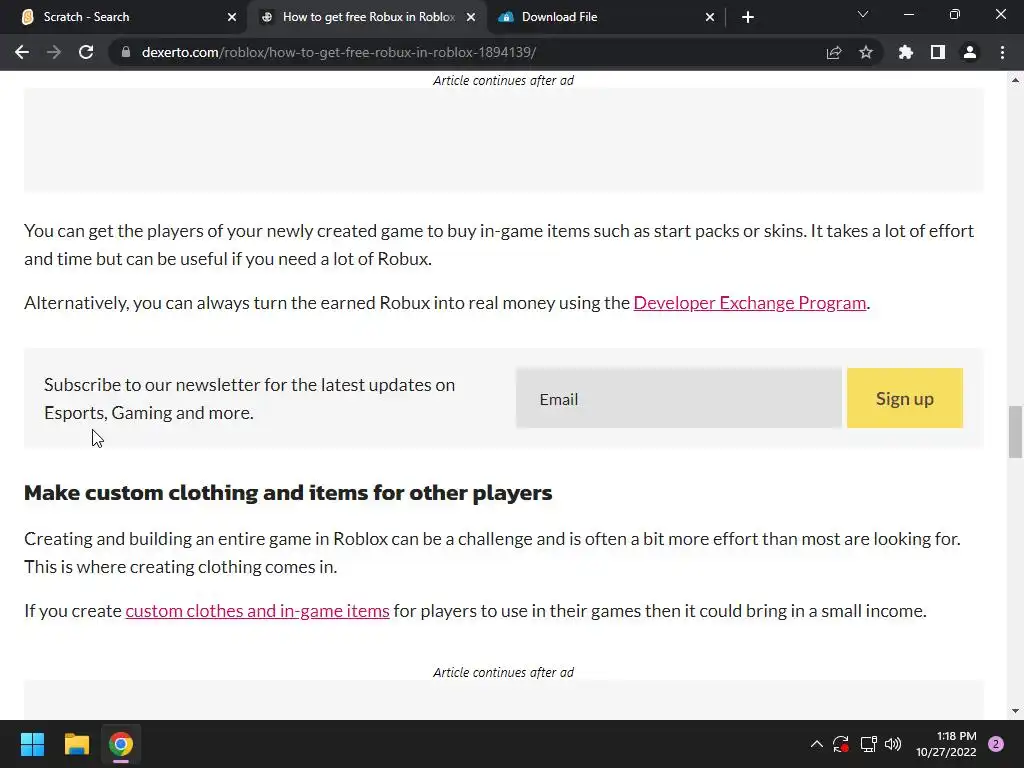Open the Chrome profile menu
The height and width of the screenshot is (768, 1024).
click(970, 52)
